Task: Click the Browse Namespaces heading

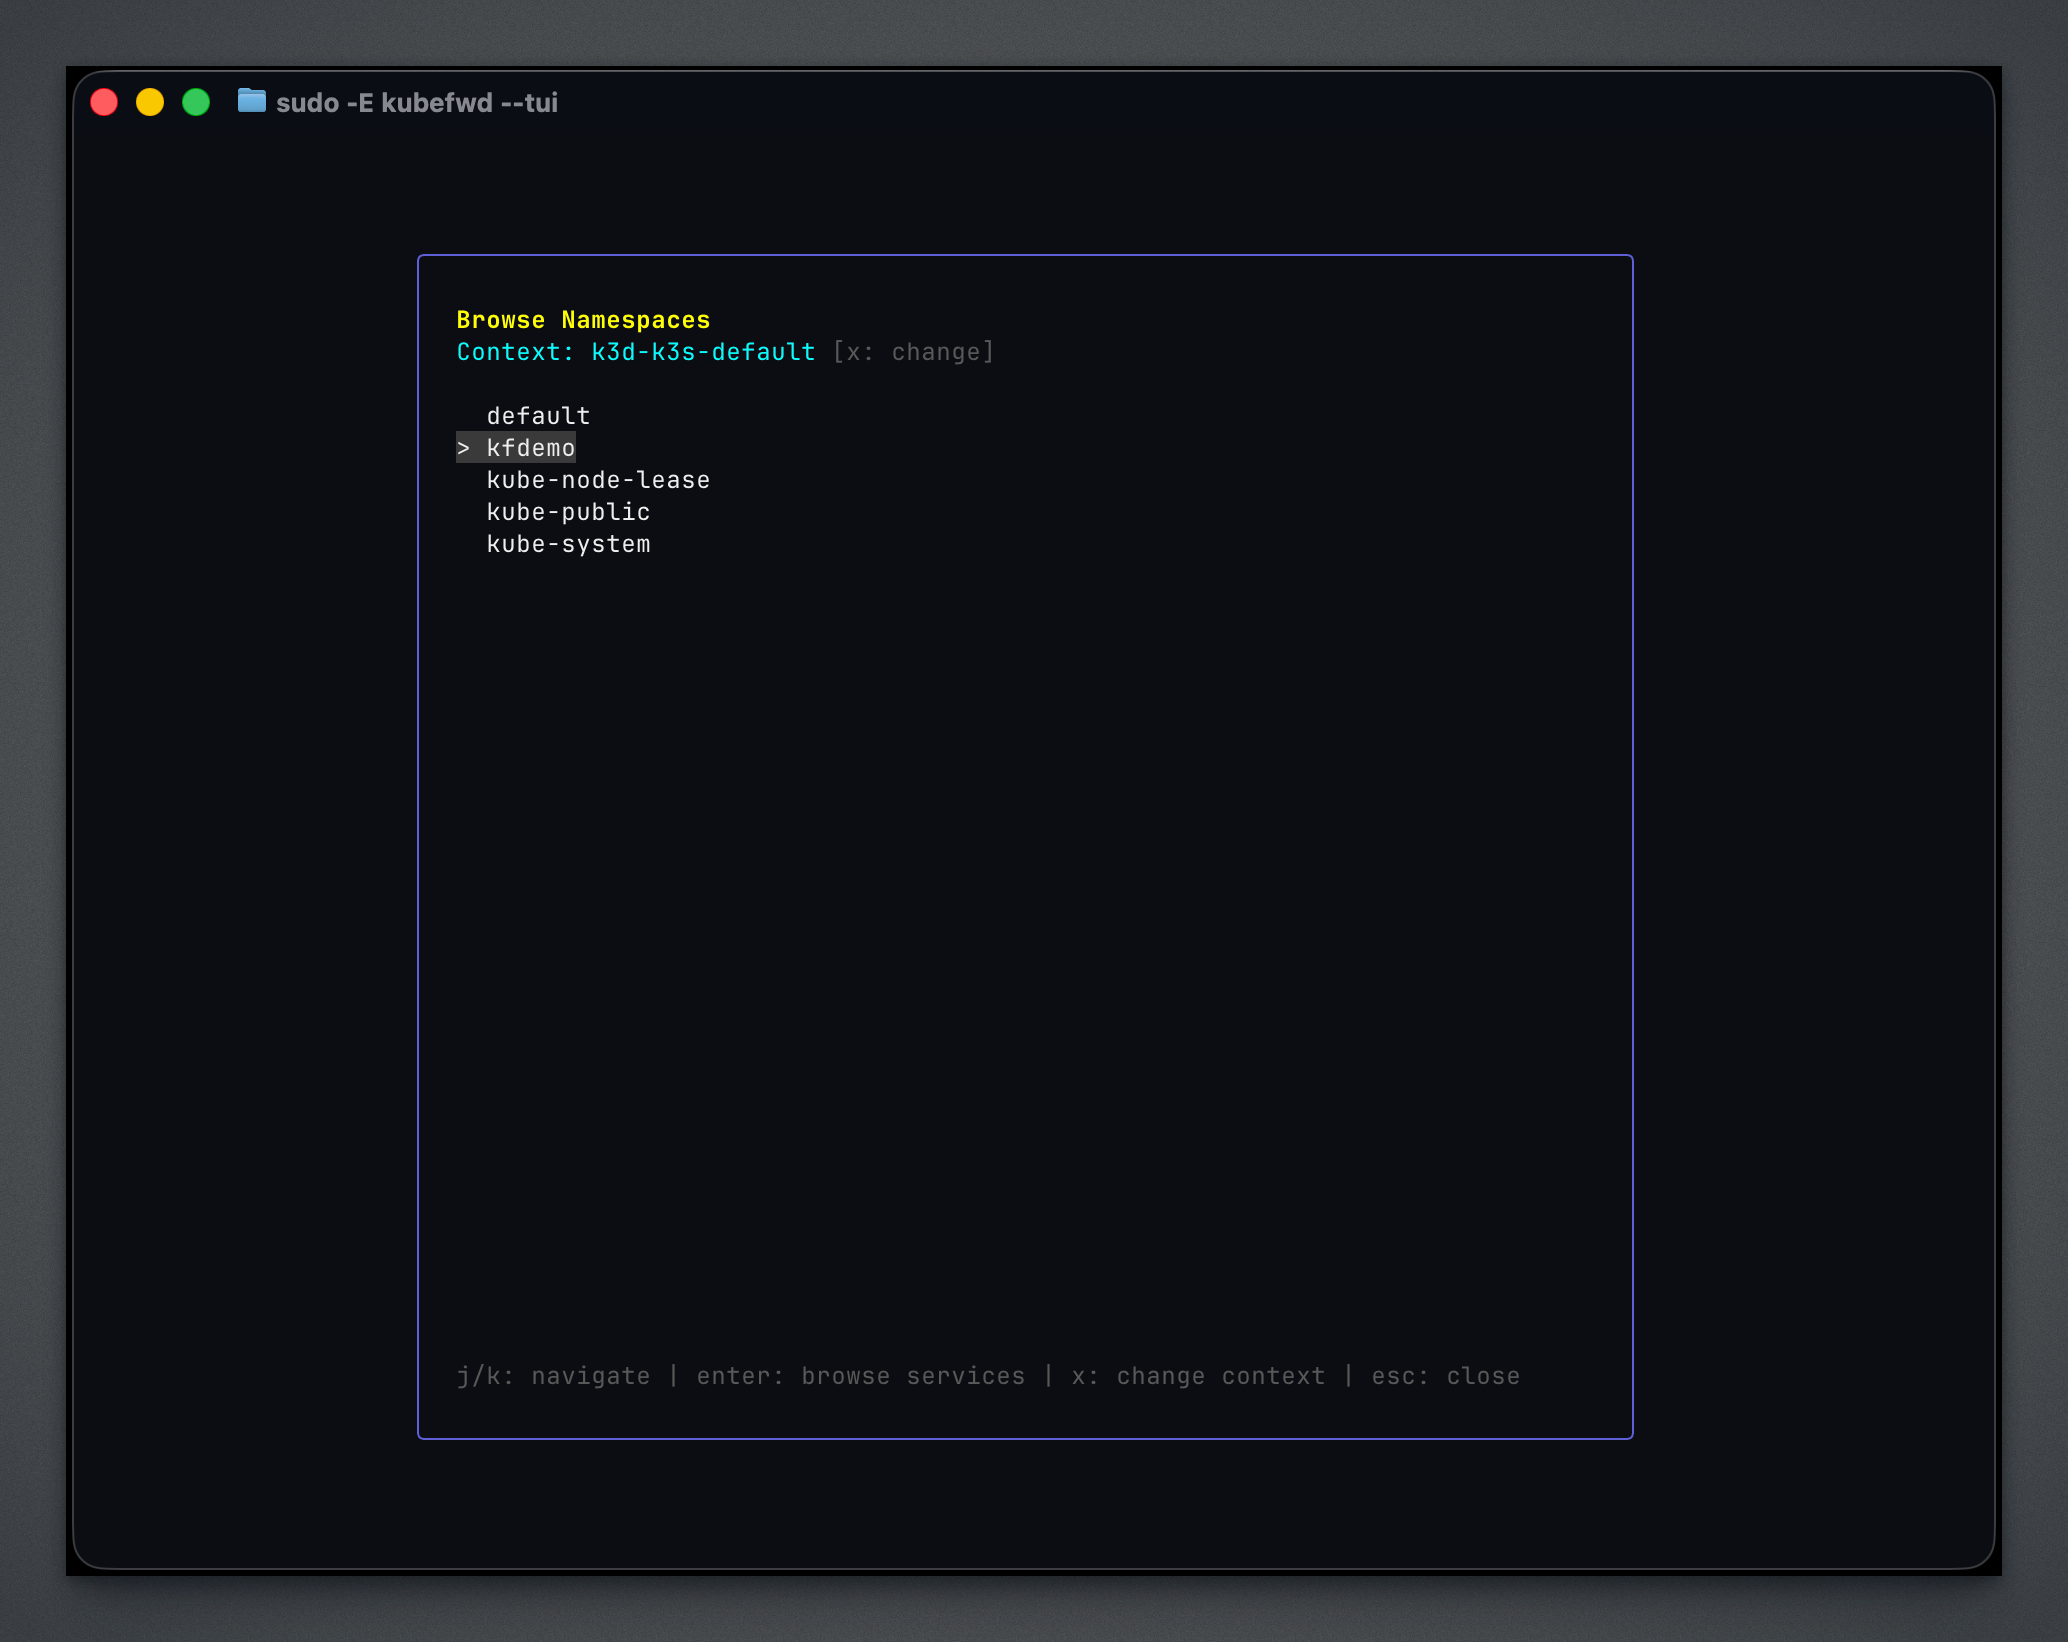Action: (x=583, y=319)
